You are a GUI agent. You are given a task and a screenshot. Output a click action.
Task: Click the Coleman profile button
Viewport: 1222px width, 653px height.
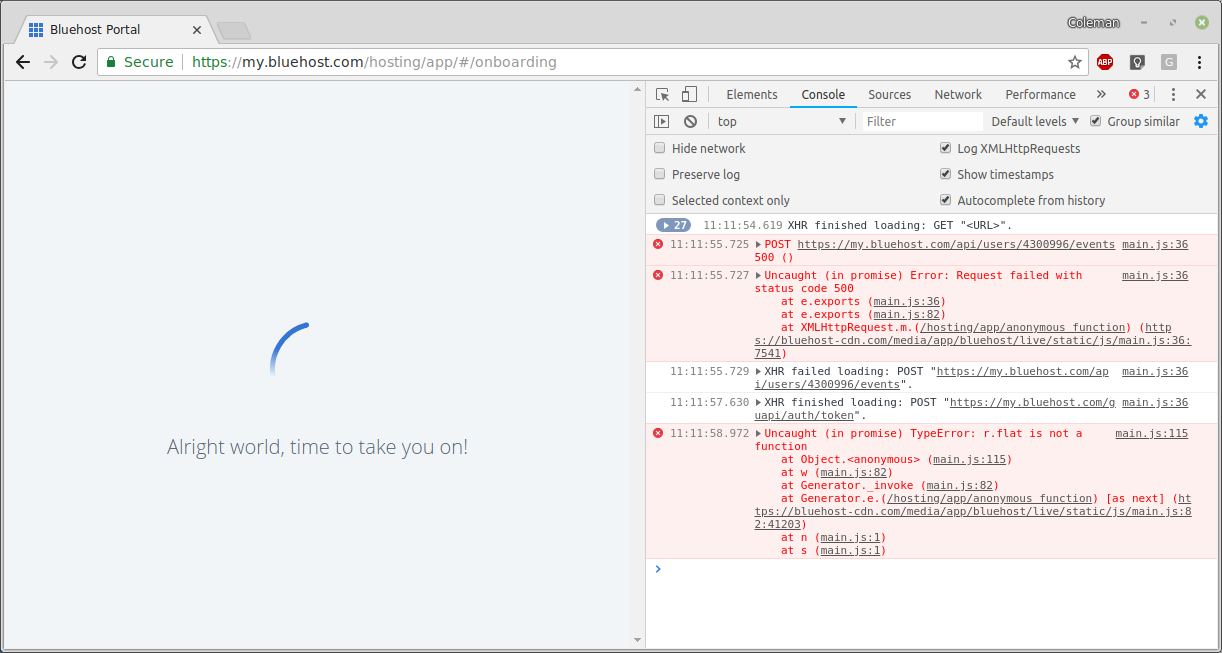coord(1093,22)
